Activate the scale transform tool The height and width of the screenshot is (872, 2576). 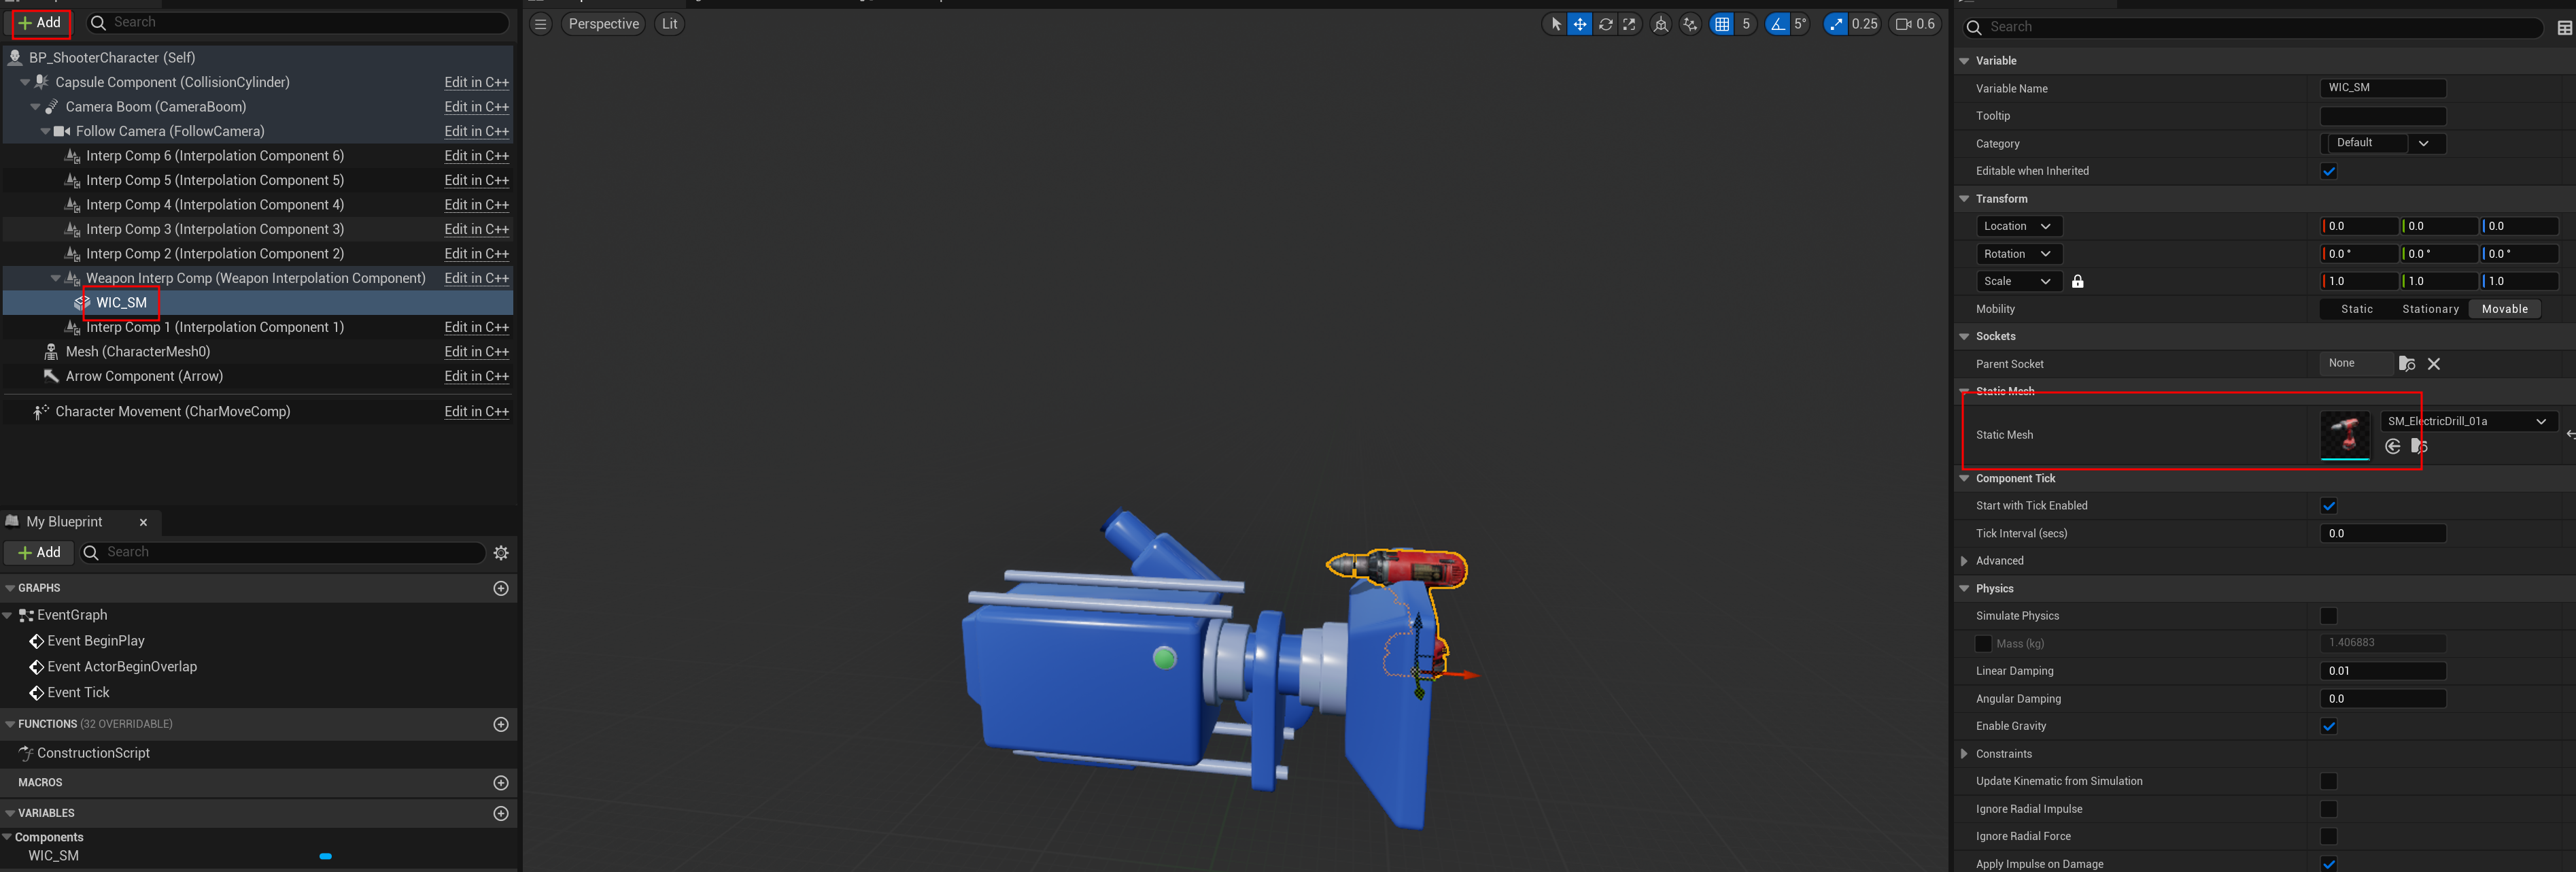(x=1629, y=24)
